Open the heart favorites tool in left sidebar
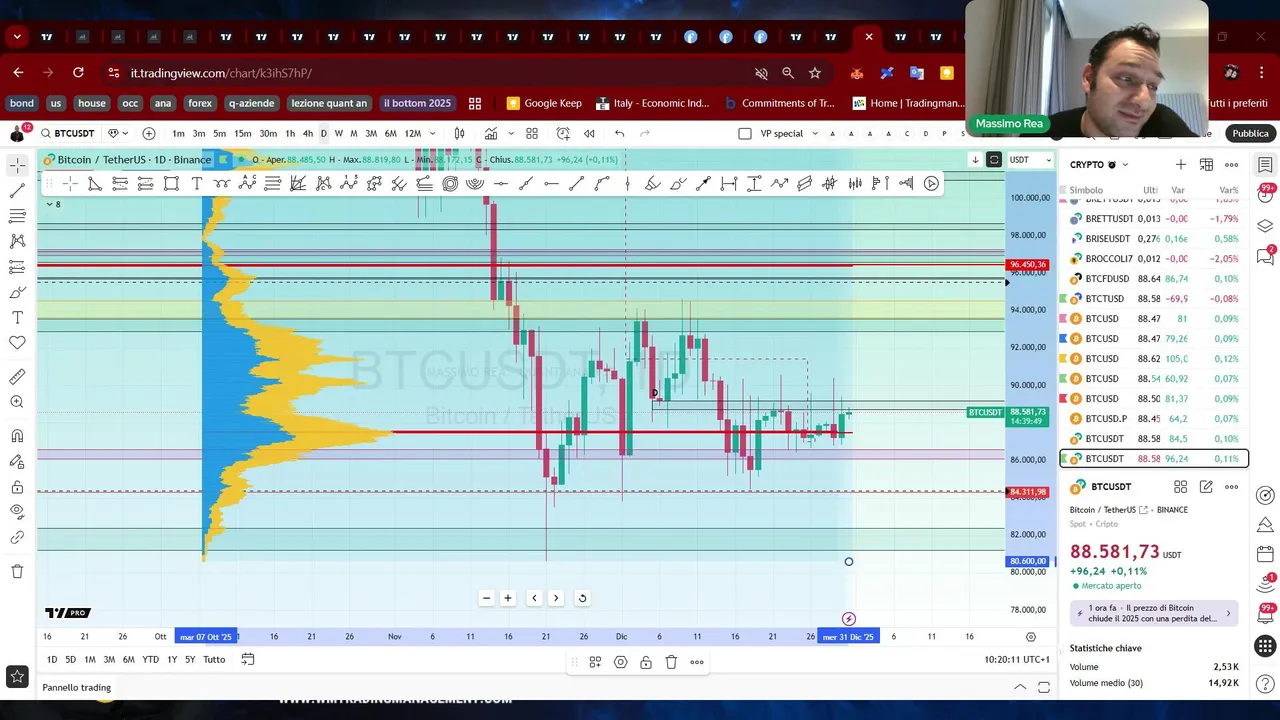The image size is (1280, 720). pyautogui.click(x=17, y=343)
